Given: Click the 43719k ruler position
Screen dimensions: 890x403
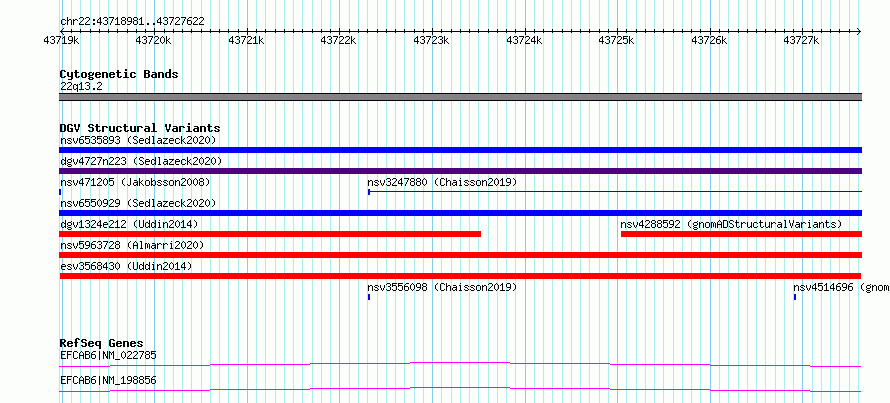Looking at the screenshot, I should coord(61,40).
